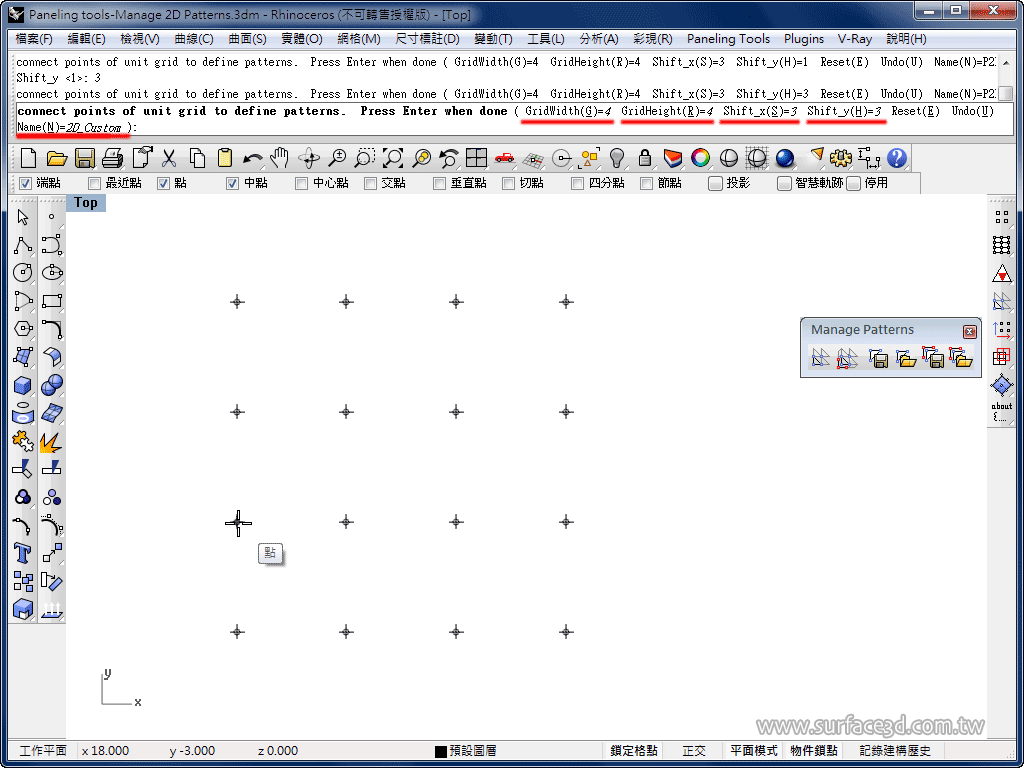Select the Zoom Extents icon
This screenshot has width=1024, height=768.
coord(392,158)
